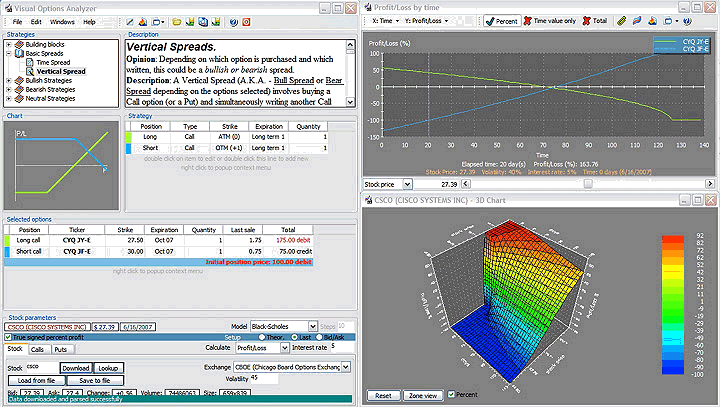Viewport: 720px width, 407px height.
Task: Click the Total toggle in chart toolbar
Action: click(x=594, y=20)
